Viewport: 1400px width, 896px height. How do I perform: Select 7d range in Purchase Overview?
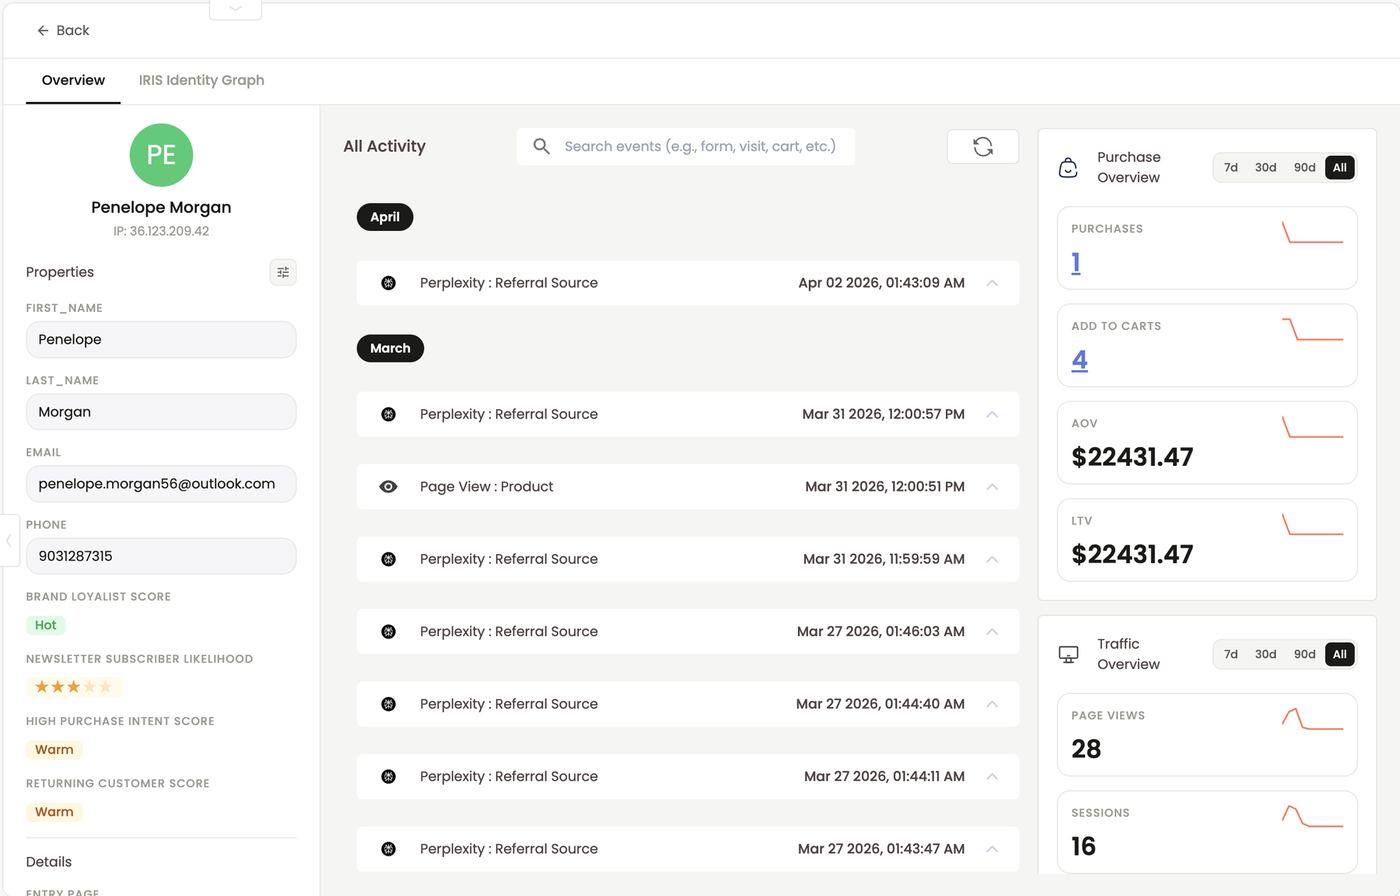coord(1231,167)
